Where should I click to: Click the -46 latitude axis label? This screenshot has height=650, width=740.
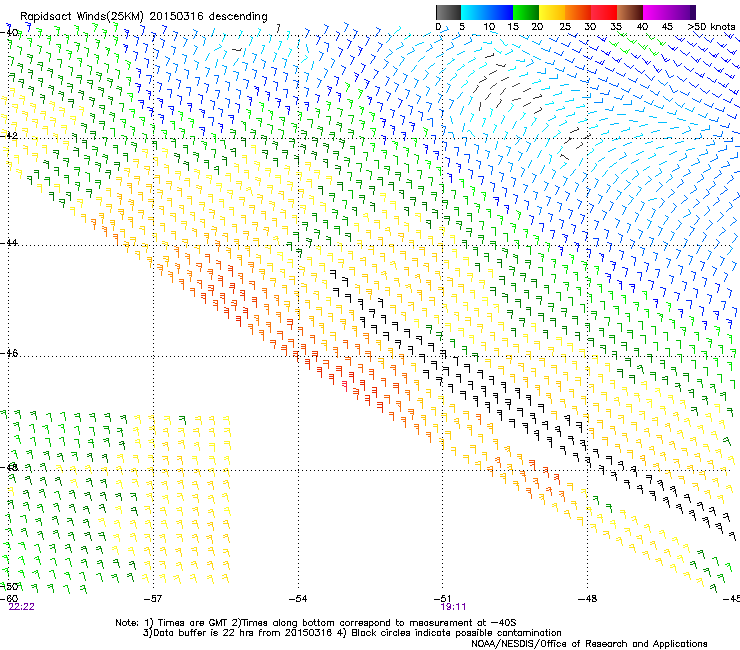[x=9, y=353]
